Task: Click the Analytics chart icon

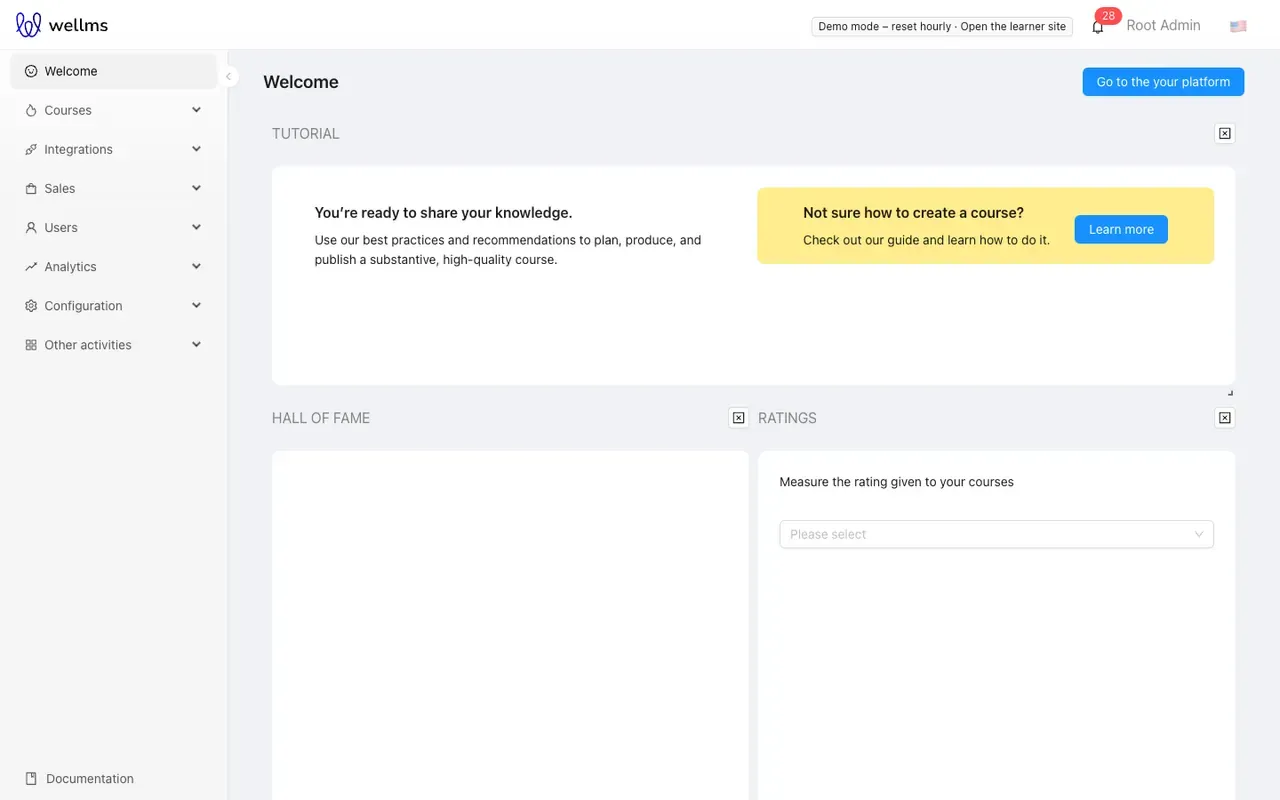Action: (31, 267)
